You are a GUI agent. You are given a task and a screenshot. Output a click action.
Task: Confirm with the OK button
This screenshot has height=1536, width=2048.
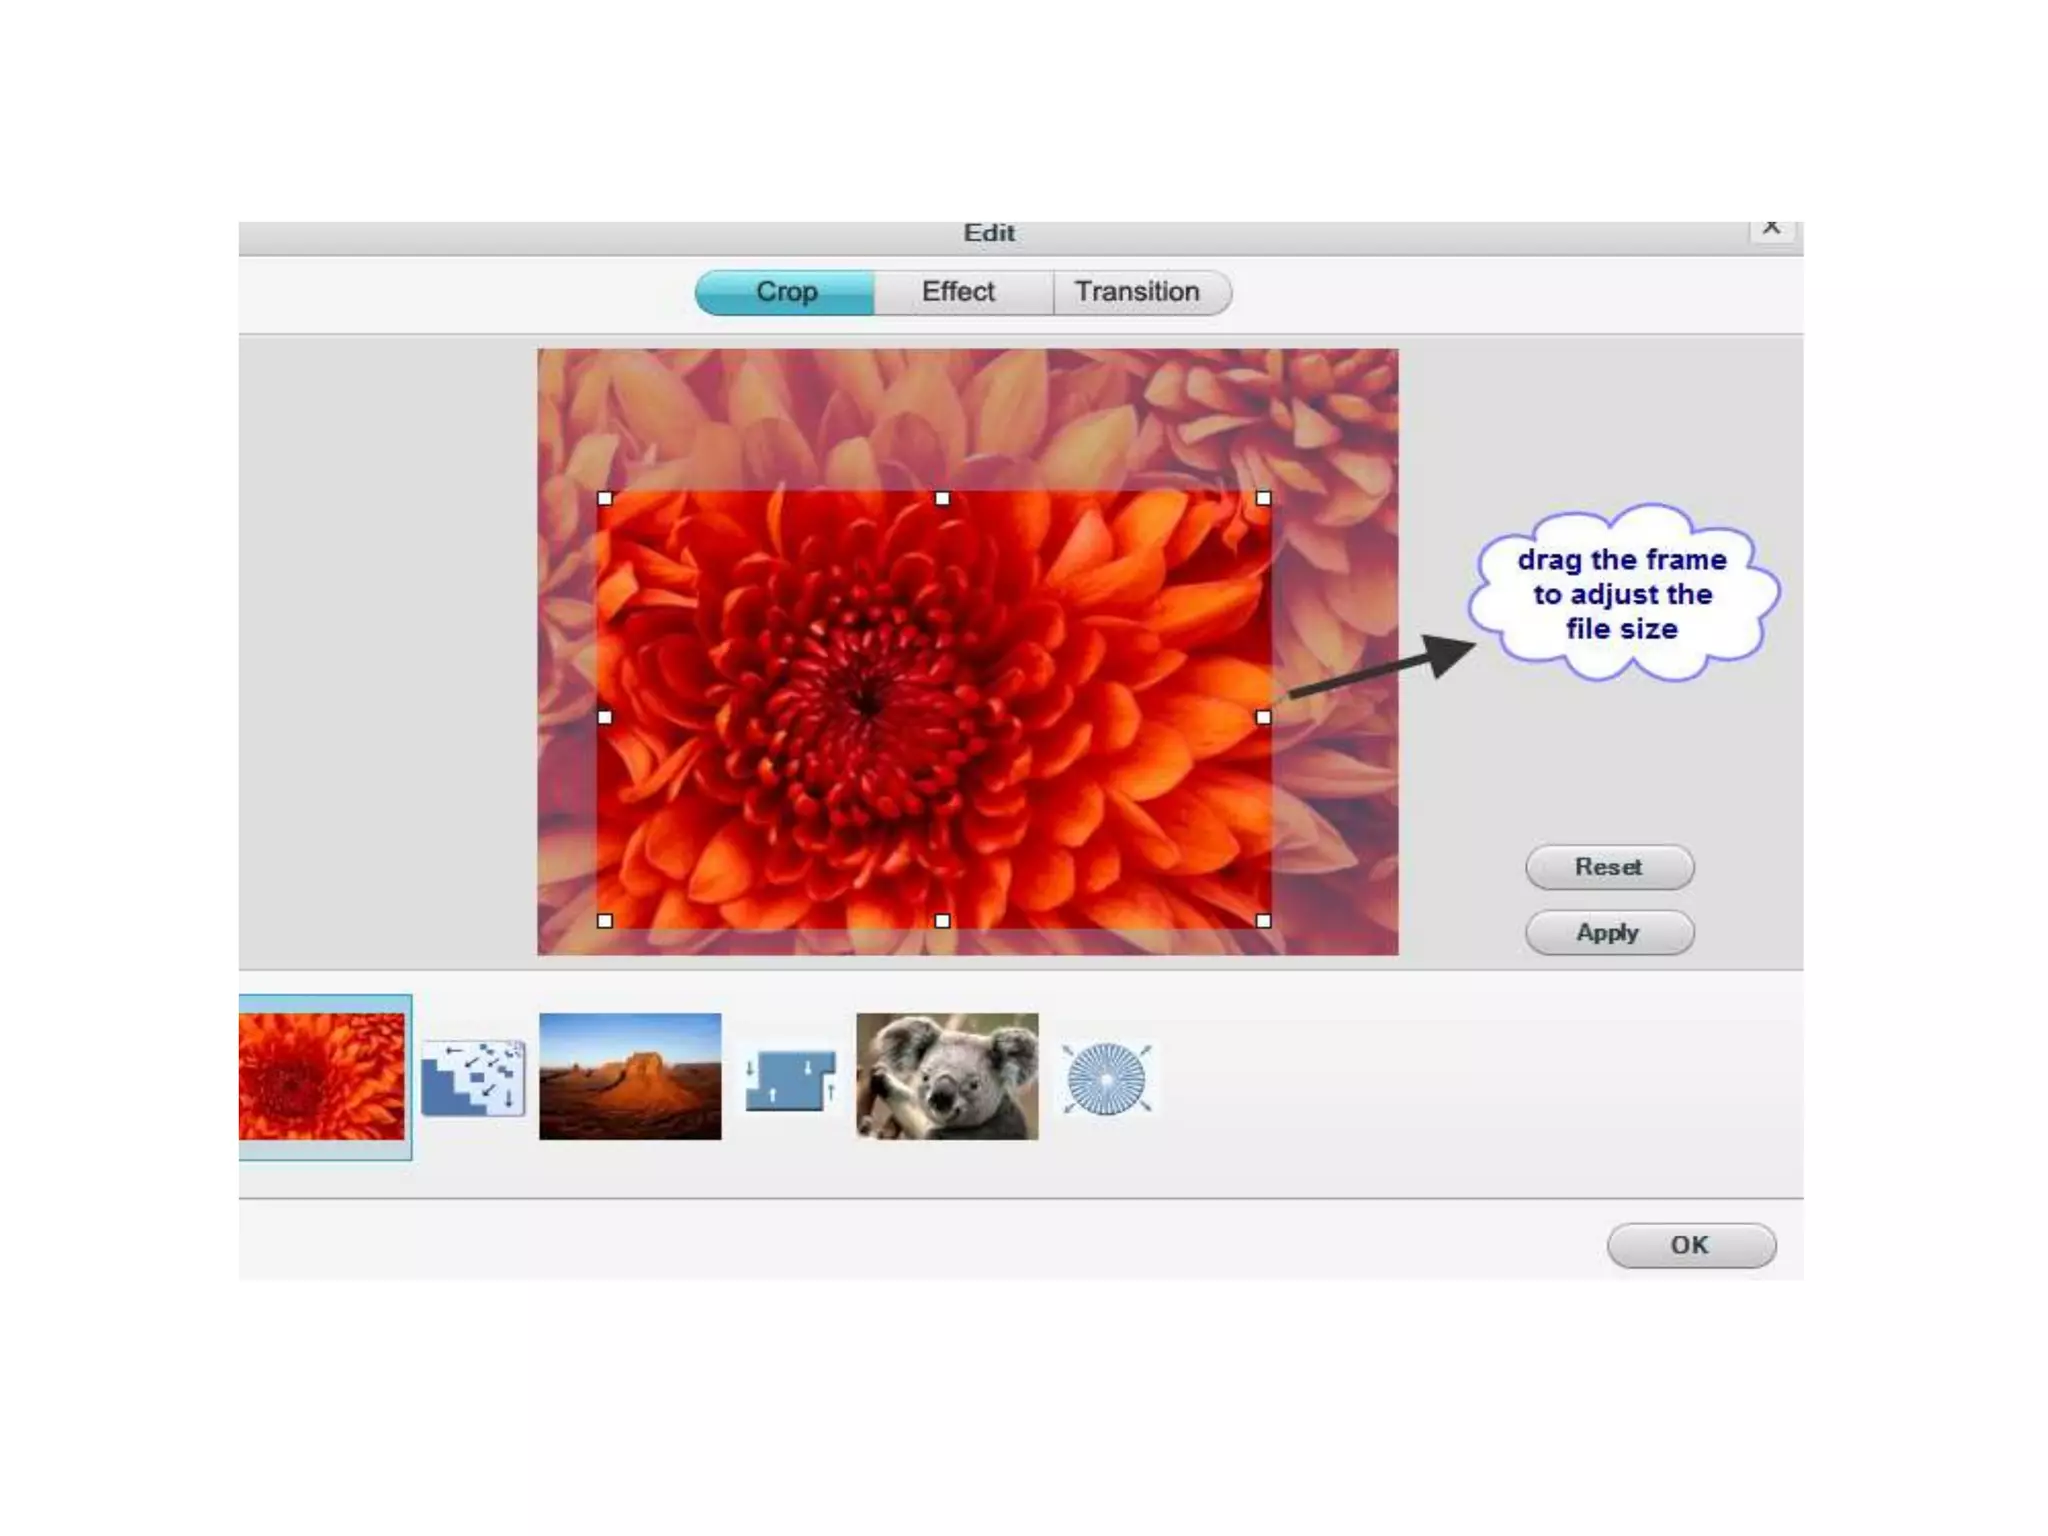pos(1690,1245)
